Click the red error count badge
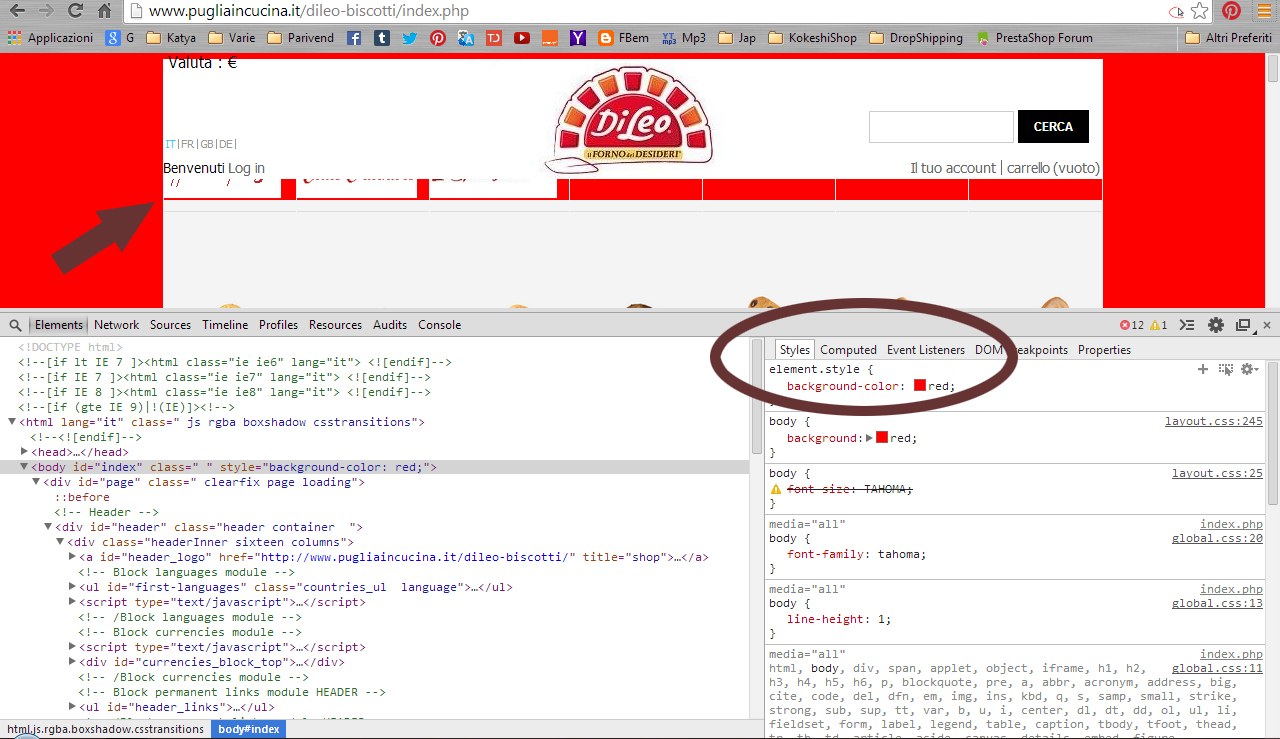 point(1132,325)
